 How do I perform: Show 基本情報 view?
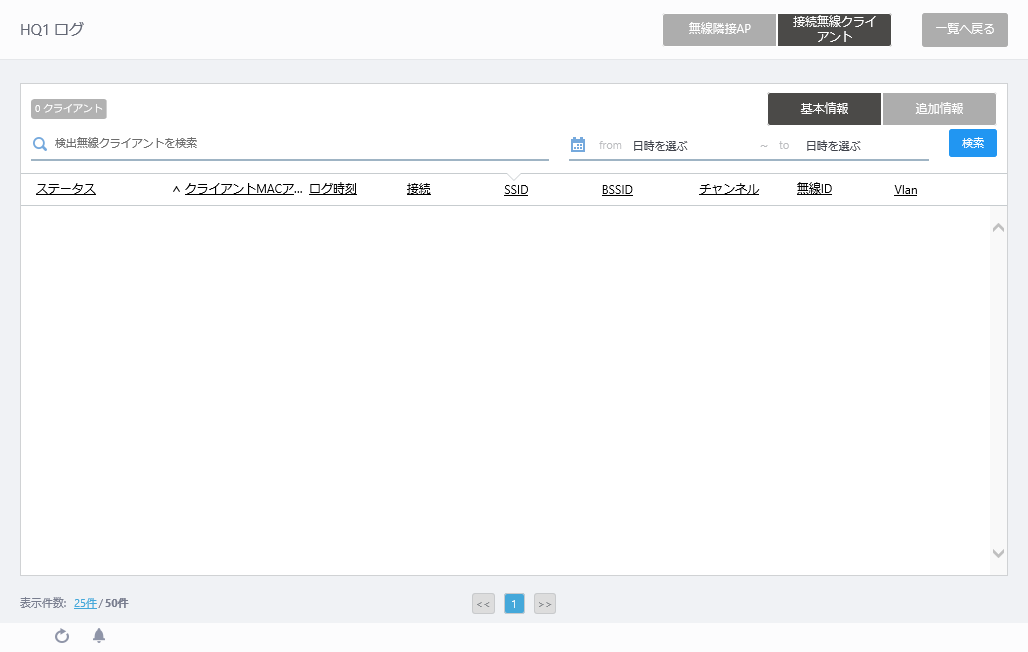[824, 109]
